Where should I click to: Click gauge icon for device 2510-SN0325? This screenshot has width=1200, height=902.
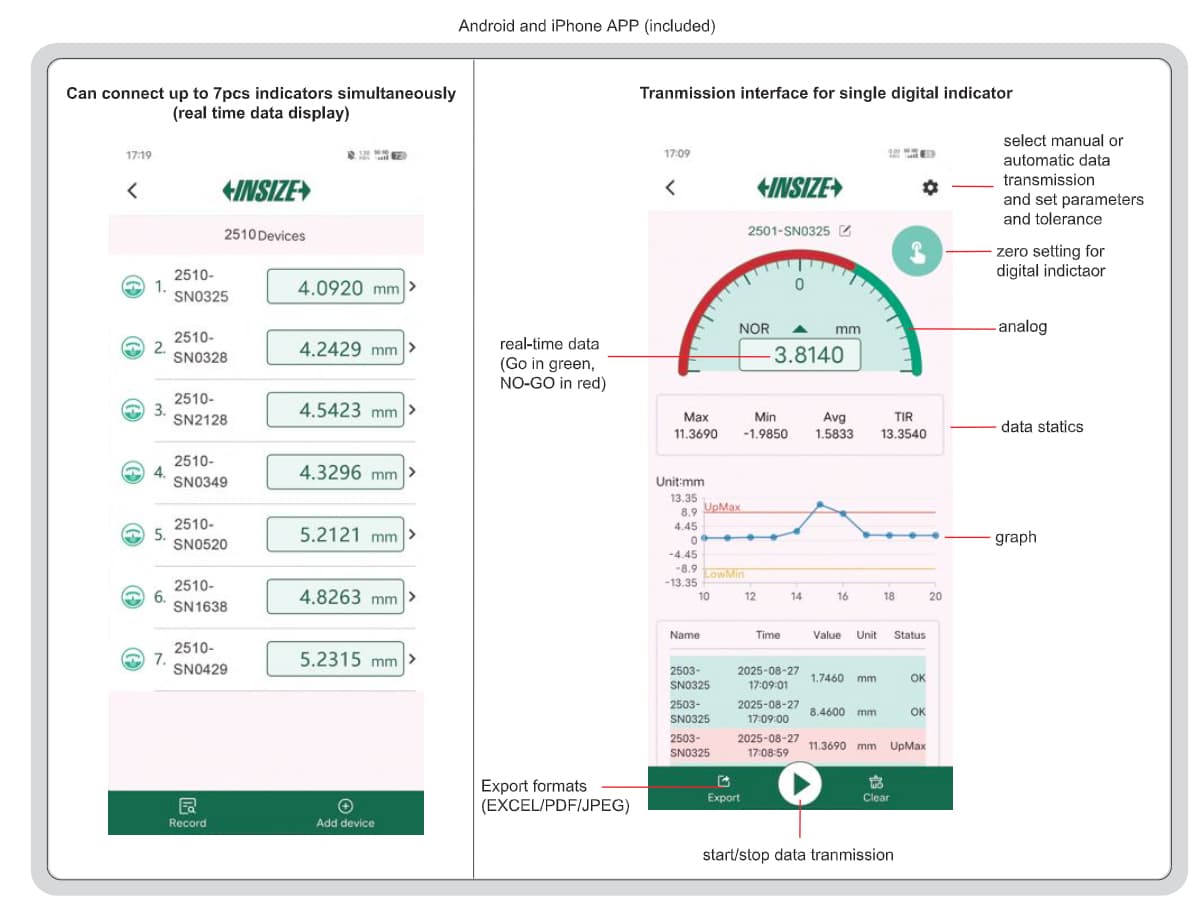point(132,286)
